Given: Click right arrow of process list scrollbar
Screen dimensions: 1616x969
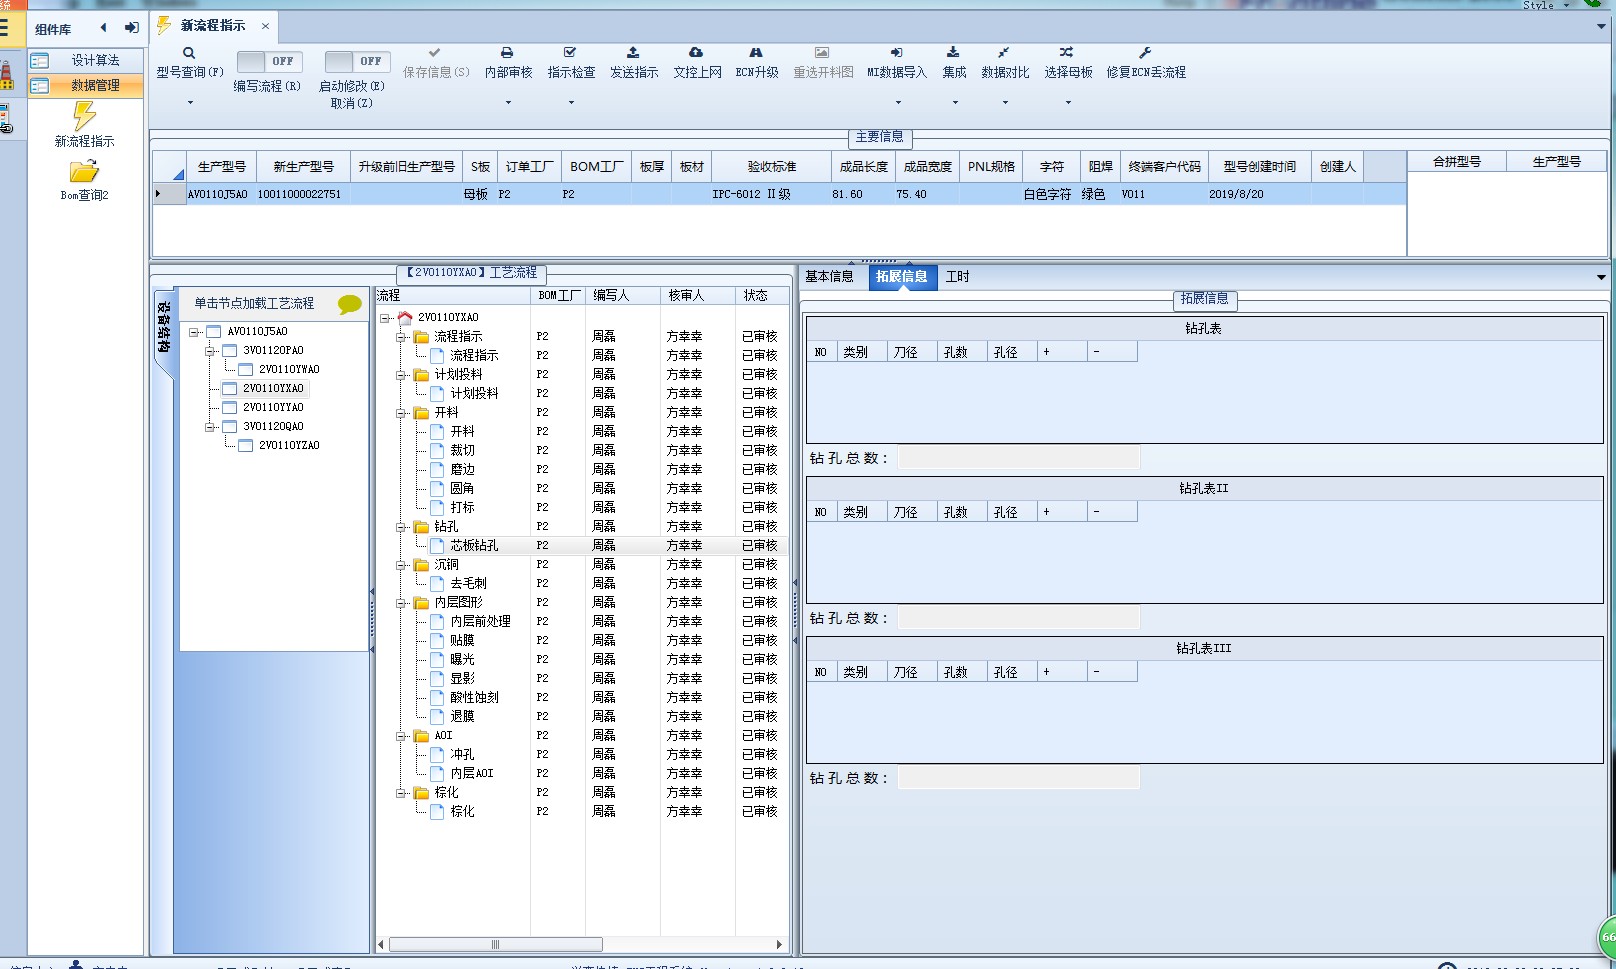Looking at the screenshot, I should point(779,944).
